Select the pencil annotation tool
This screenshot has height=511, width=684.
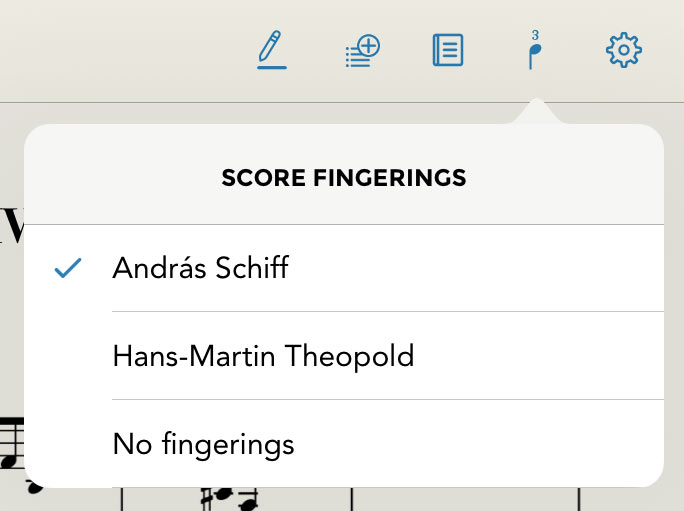(270, 47)
